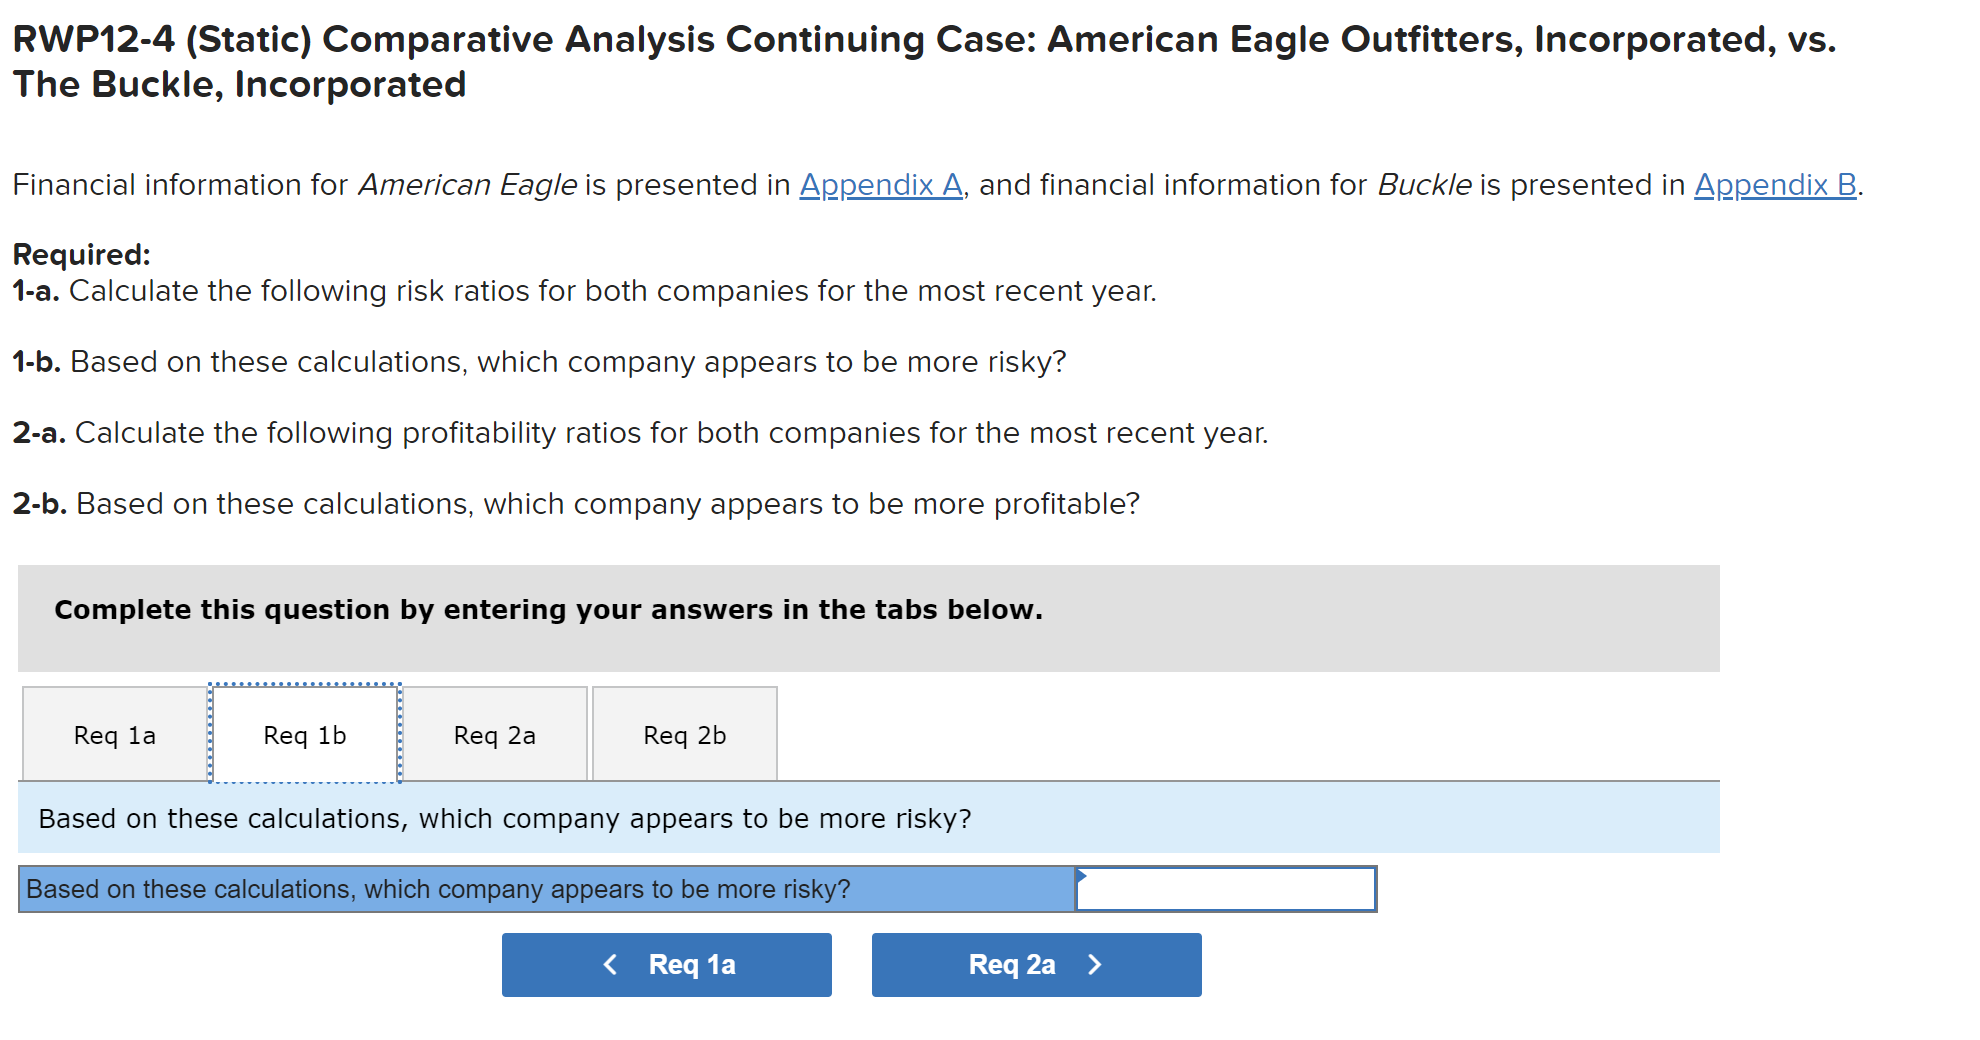
Task: Click the small blue dropdown triangle marker
Action: point(1082,875)
